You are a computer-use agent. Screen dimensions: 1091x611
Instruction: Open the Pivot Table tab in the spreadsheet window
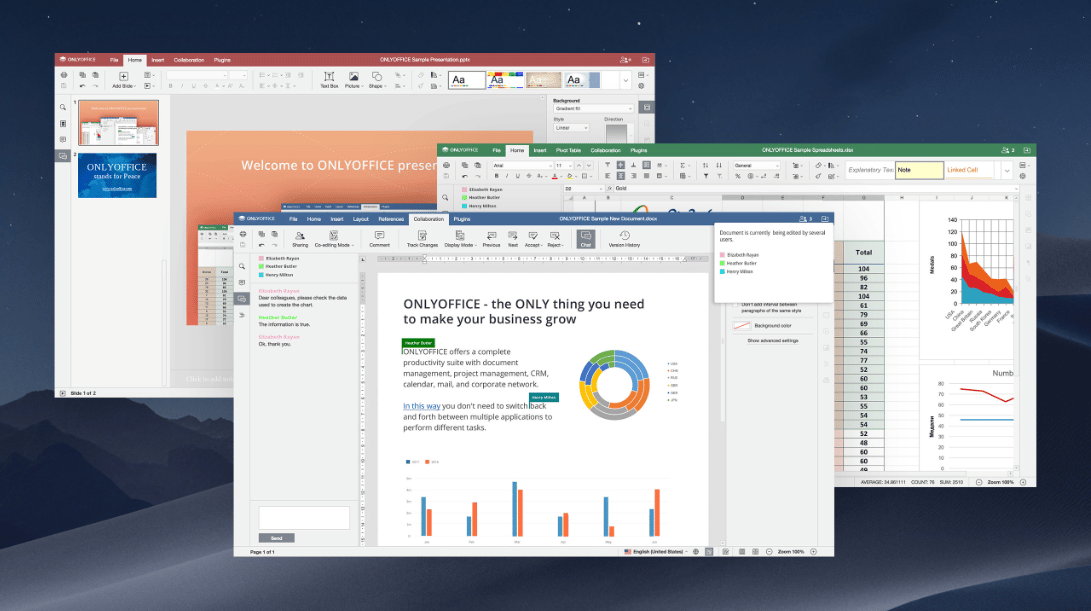pyautogui.click(x=568, y=150)
